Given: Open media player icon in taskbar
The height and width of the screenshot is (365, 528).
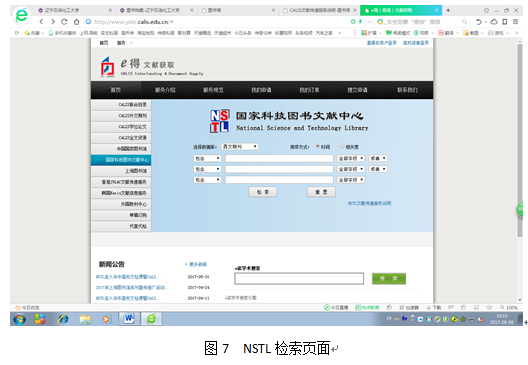Looking at the screenshot, I should [106, 319].
